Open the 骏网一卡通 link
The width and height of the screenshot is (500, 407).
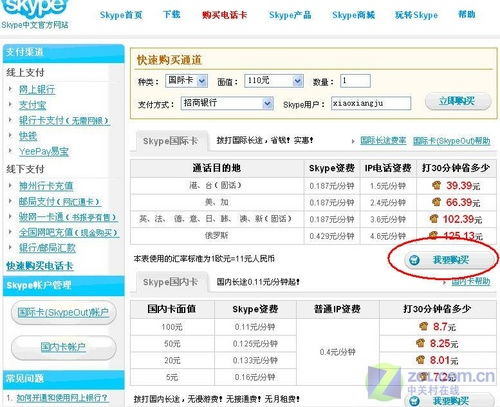(68, 217)
